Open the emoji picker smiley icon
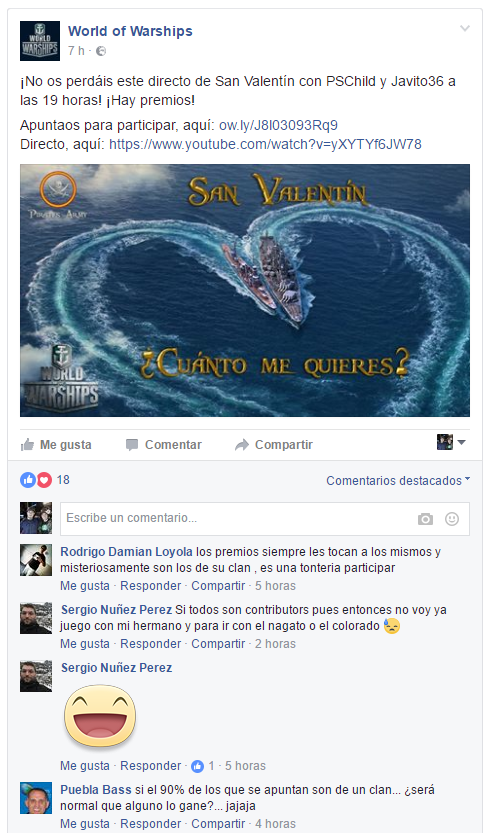 coord(452,519)
